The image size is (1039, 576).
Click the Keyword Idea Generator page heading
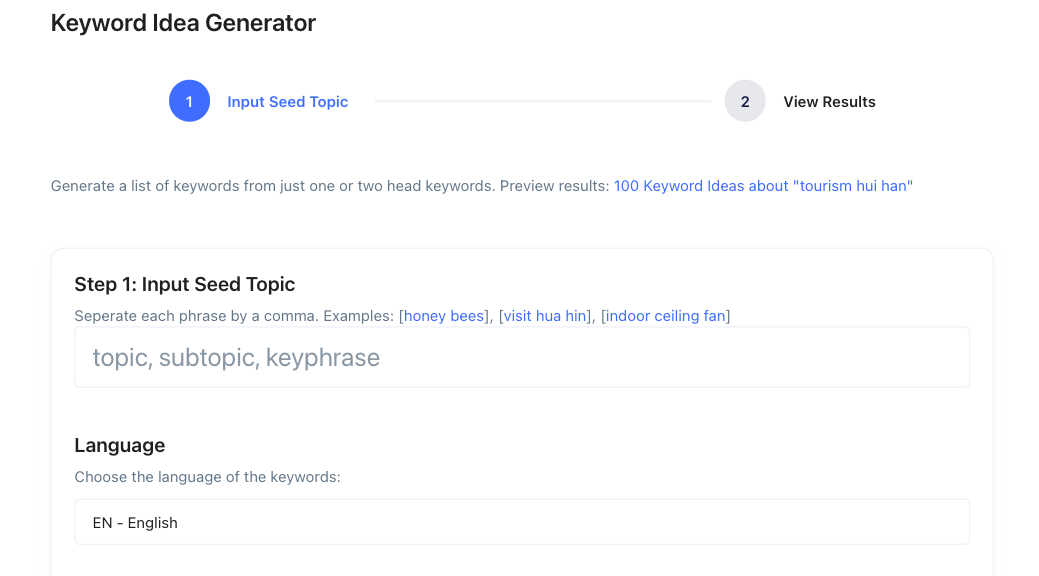184,23
